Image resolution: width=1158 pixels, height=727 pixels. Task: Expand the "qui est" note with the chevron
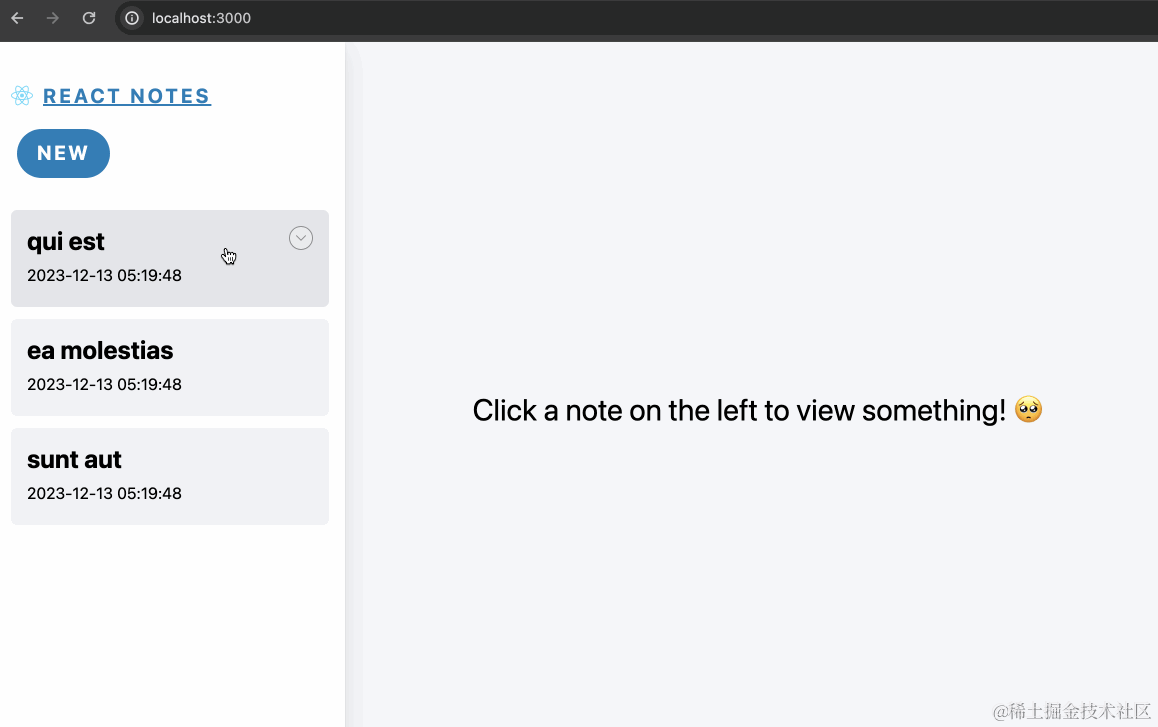(x=301, y=238)
